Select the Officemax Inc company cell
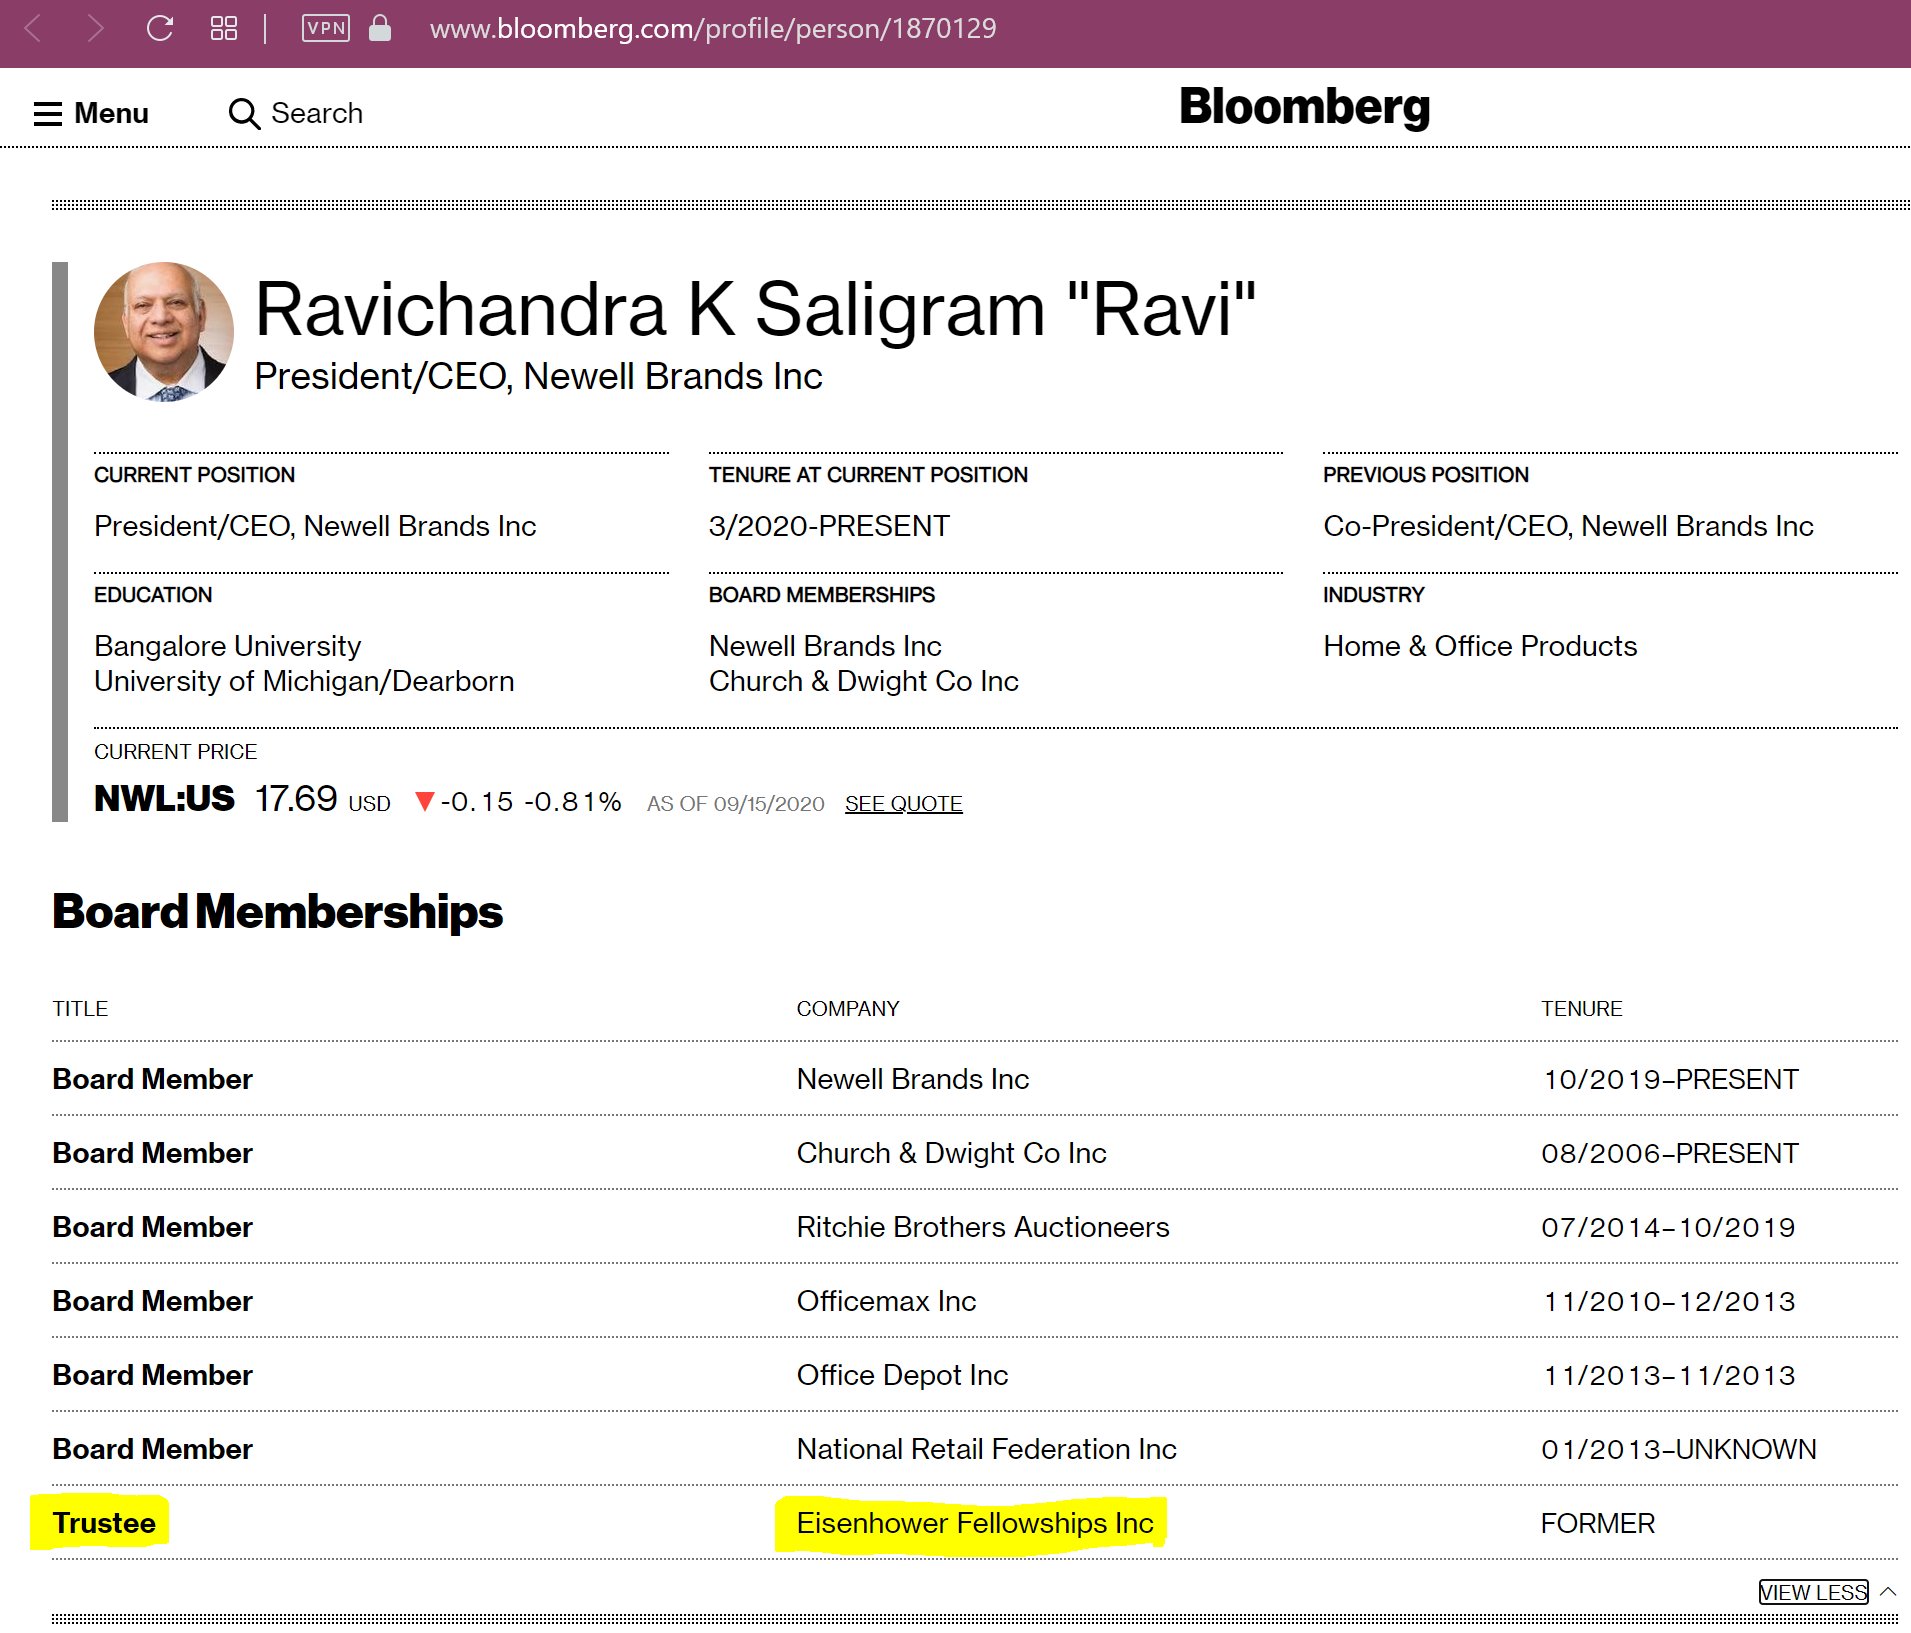Screen dimensions: 1911x1633 tap(886, 1301)
